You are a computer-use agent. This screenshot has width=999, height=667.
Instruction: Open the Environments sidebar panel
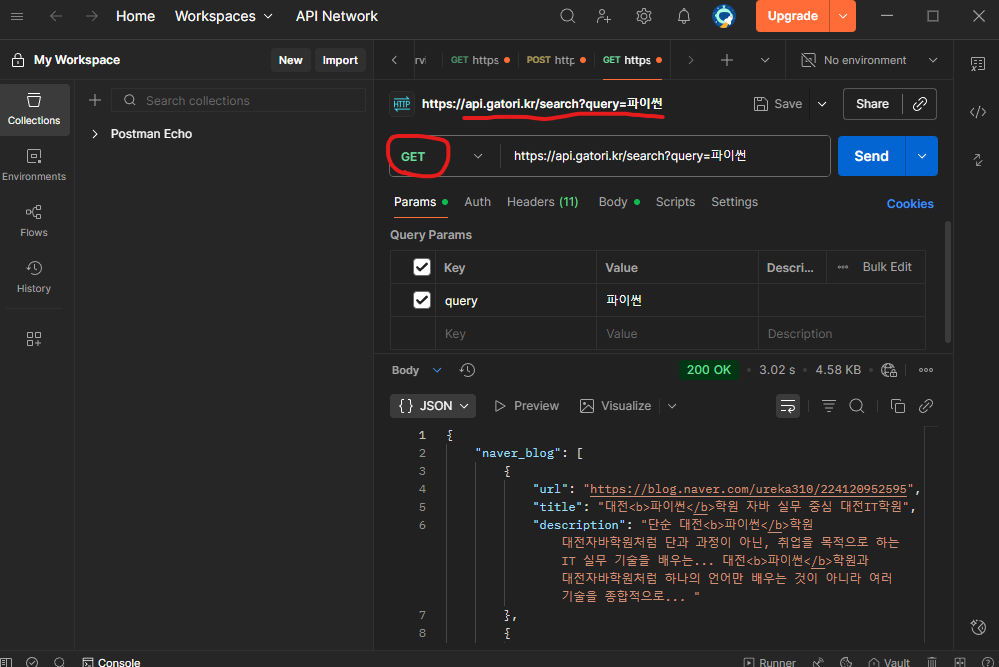[34, 165]
